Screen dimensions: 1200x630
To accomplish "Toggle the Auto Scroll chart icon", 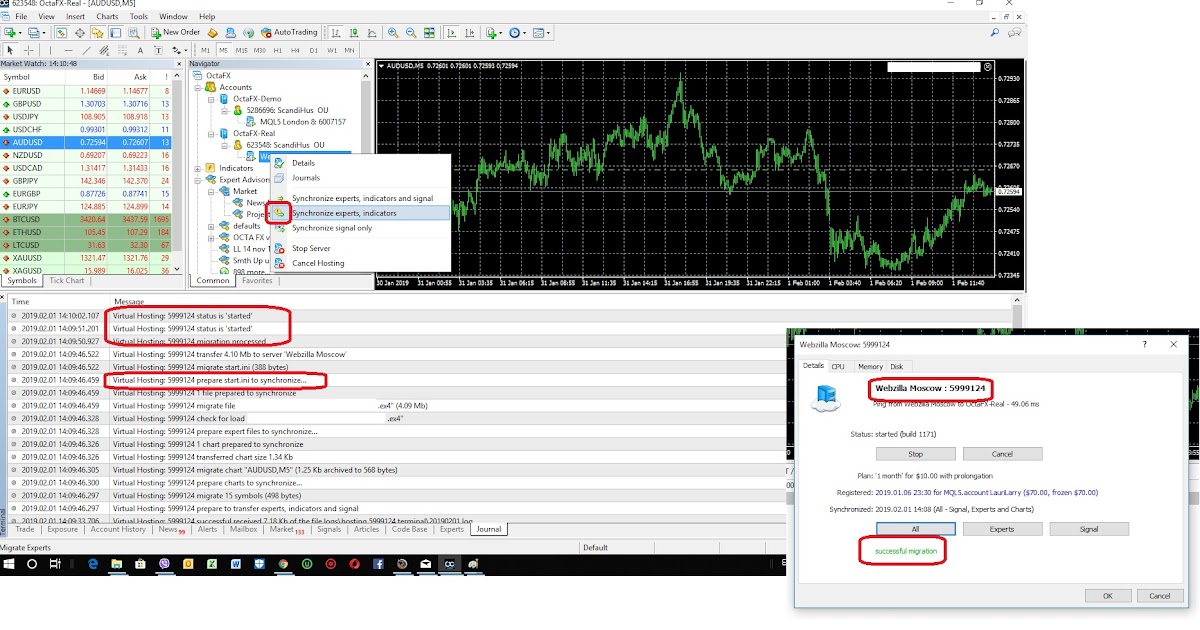I will tap(452, 32).
